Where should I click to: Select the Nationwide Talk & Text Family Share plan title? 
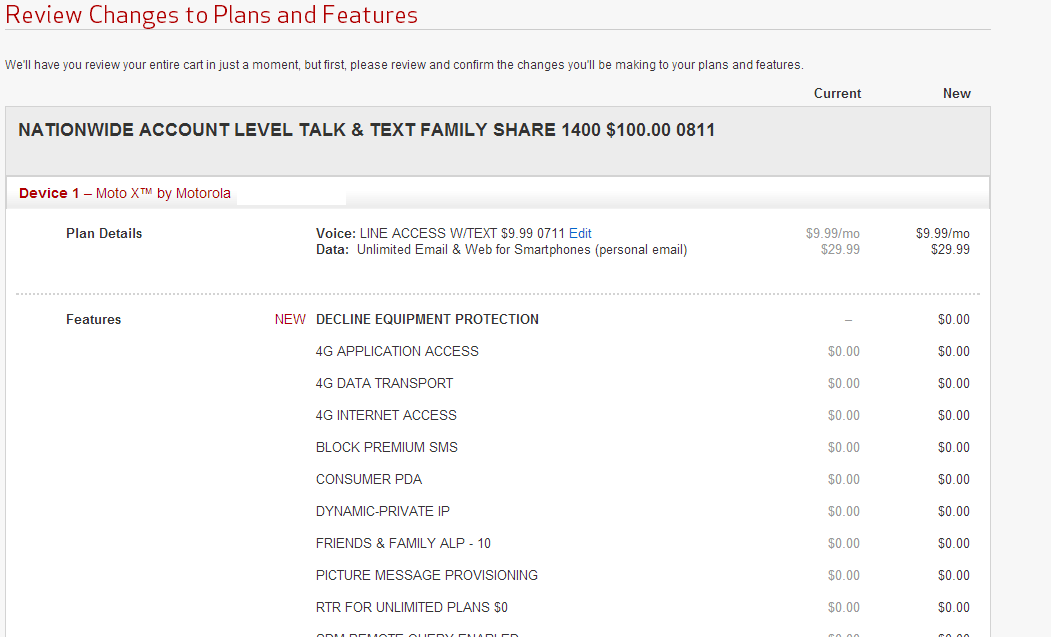[x=366, y=131]
